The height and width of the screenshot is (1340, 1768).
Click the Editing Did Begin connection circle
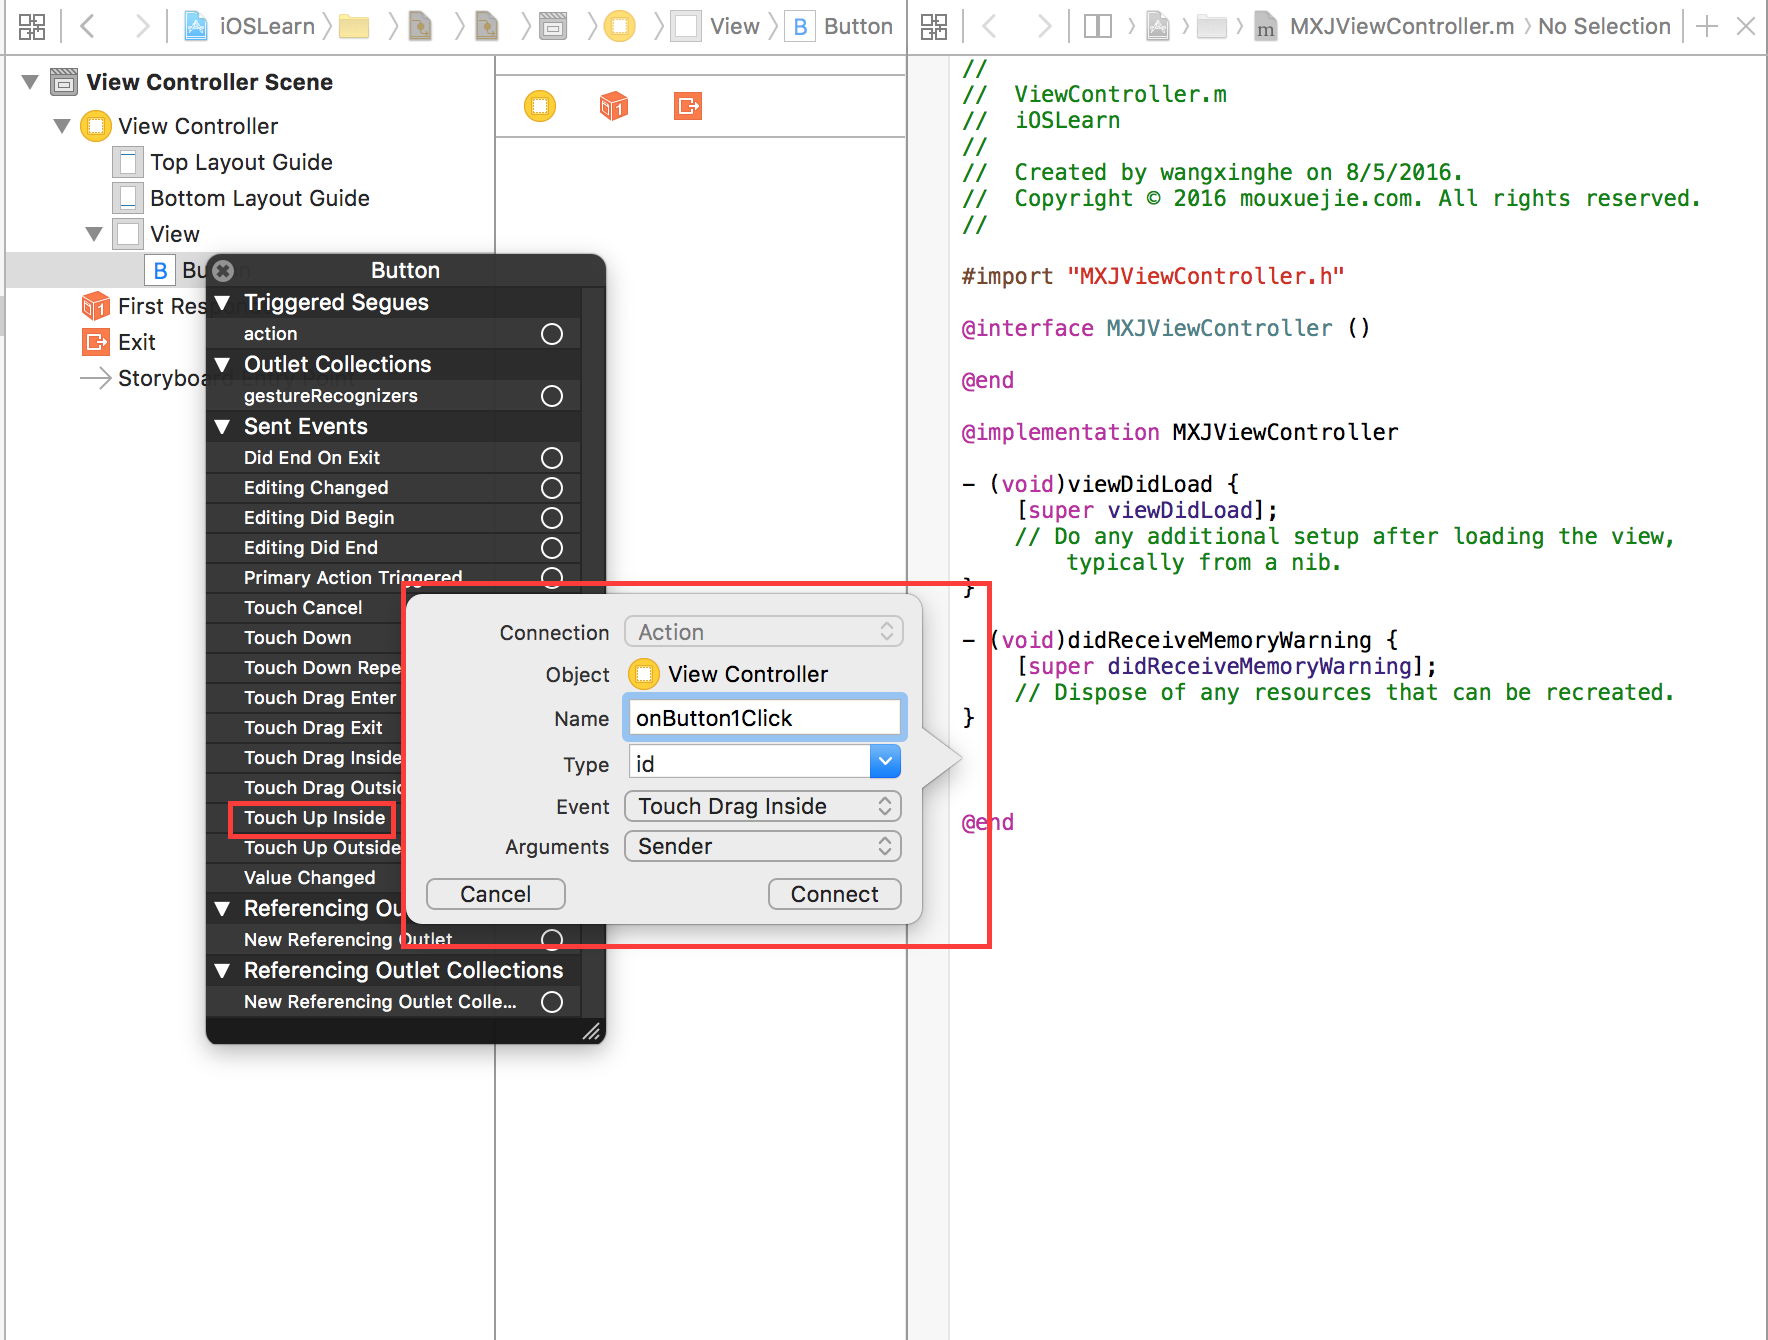point(552,518)
